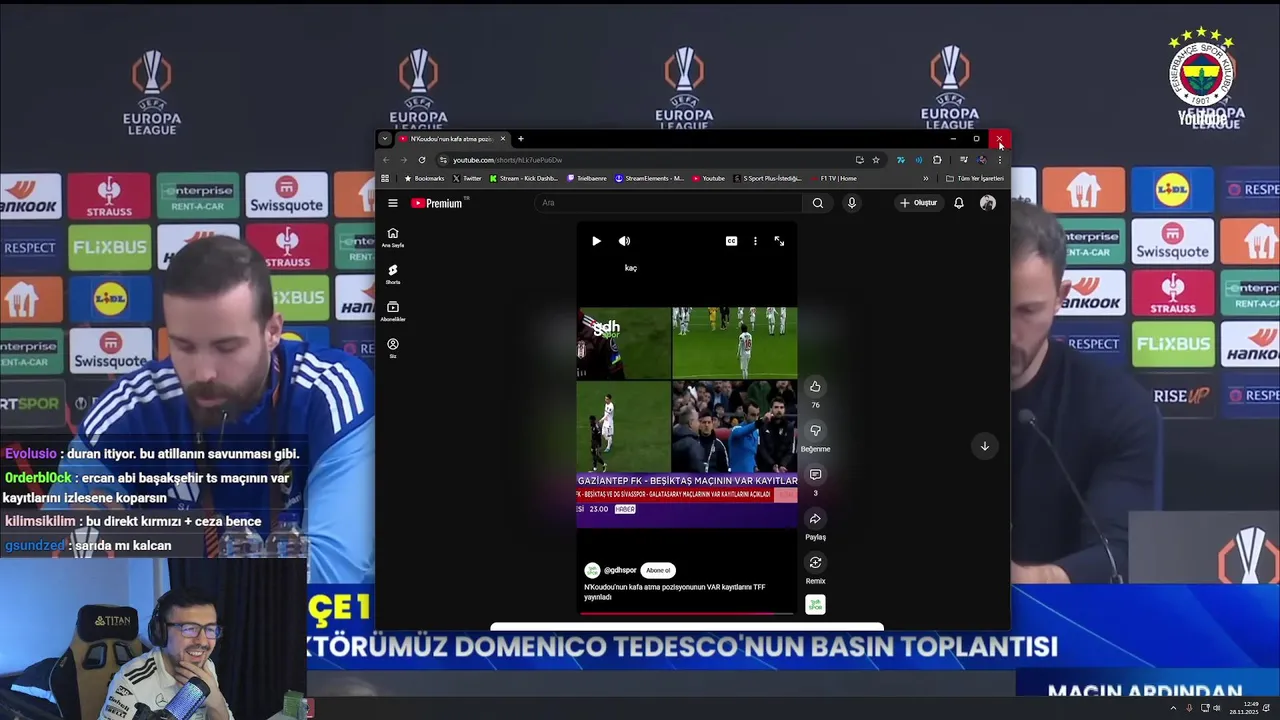Open Shorts in the sidebar
This screenshot has height=720, width=1280.
(x=393, y=274)
